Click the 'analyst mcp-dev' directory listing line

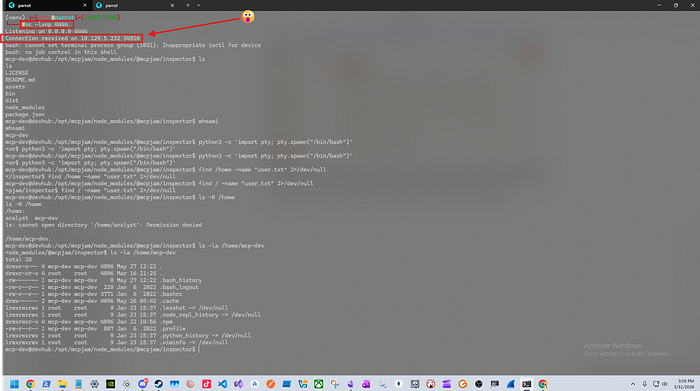pyautogui.click(x=32, y=218)
